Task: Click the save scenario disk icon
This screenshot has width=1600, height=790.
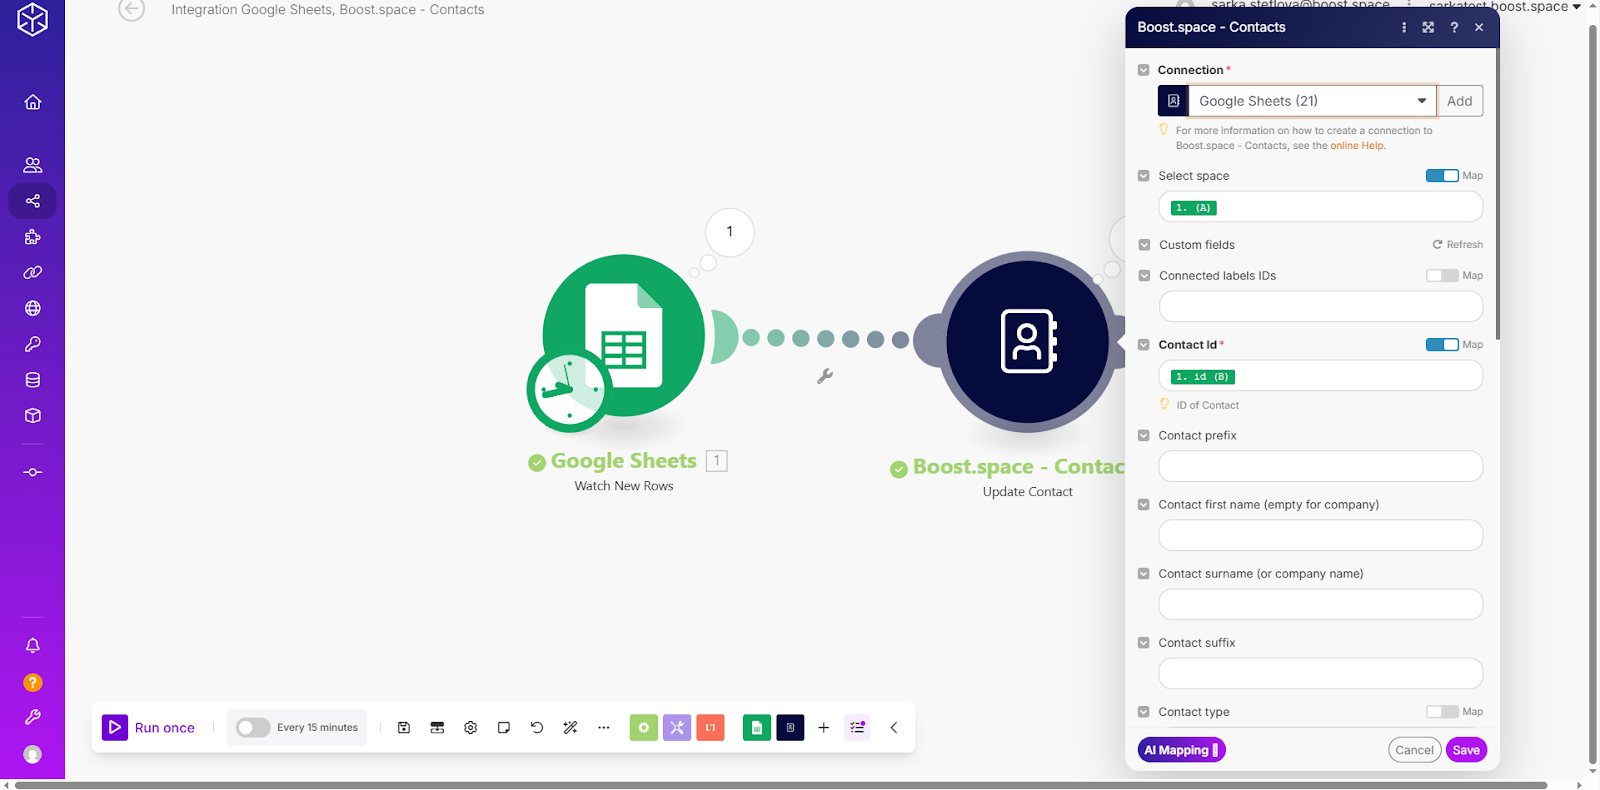Action: 404,728
